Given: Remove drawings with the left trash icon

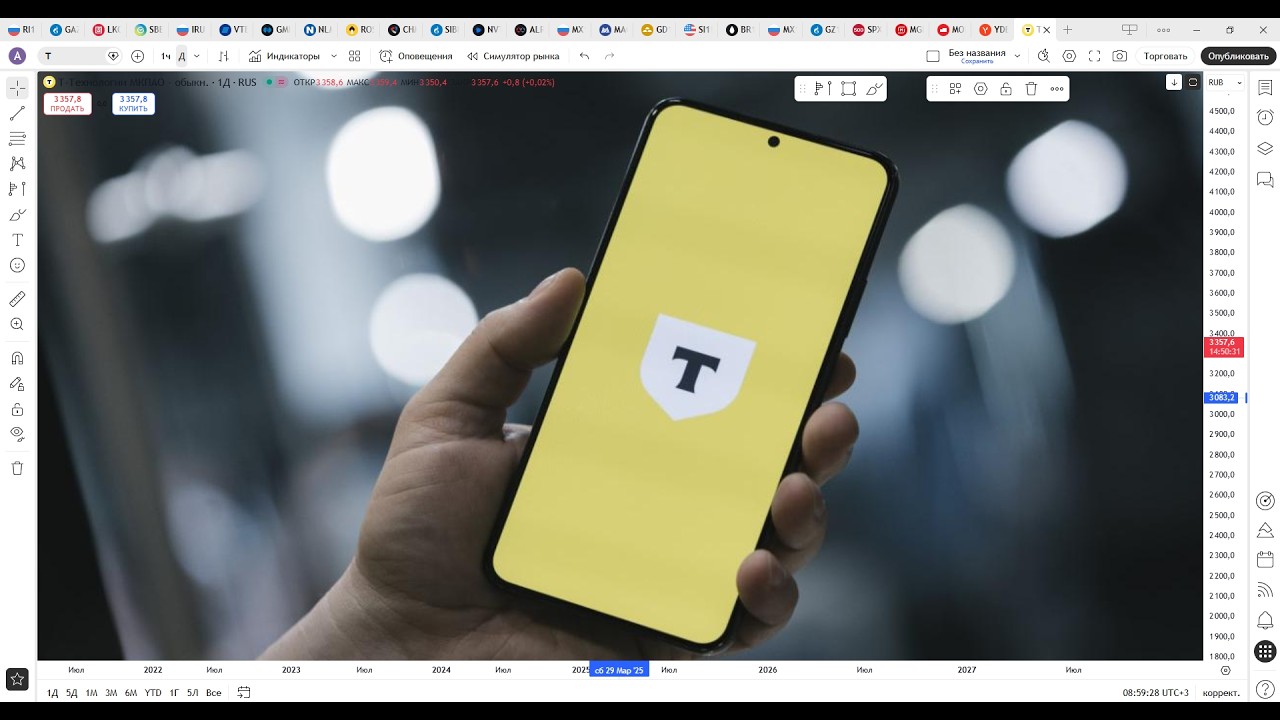Looking at the screenshot, I should click(17, 468).
